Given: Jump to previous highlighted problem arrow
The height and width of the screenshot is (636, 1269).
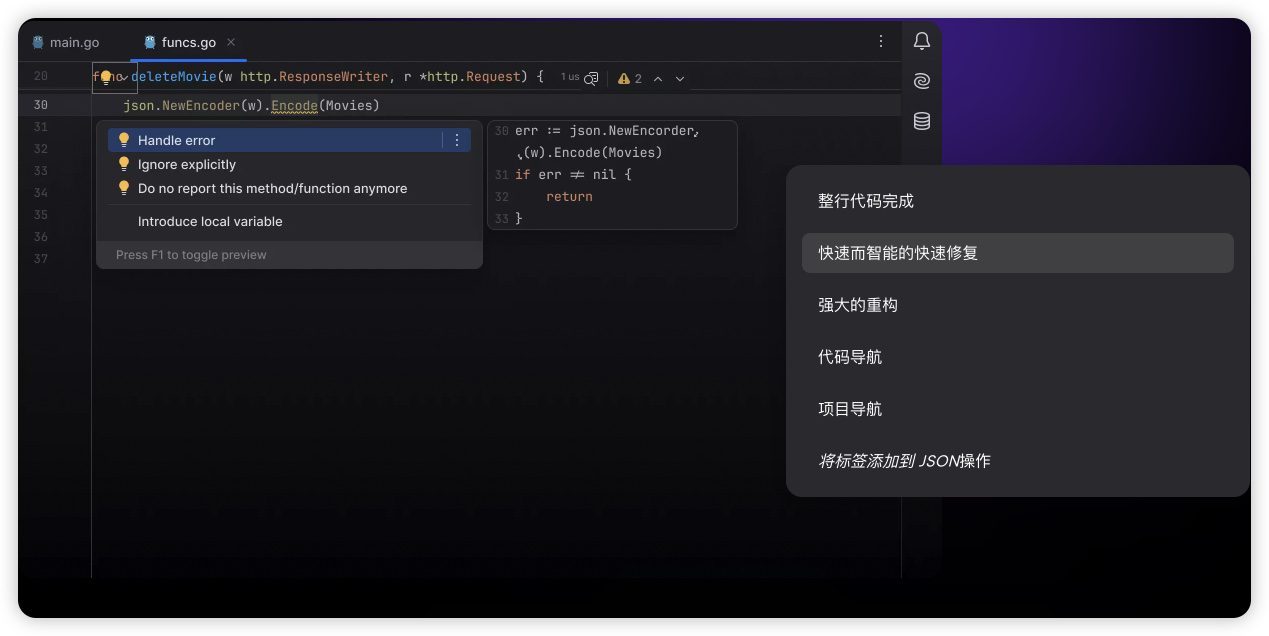Looking at the screenshot, I should tap(658, 78).
